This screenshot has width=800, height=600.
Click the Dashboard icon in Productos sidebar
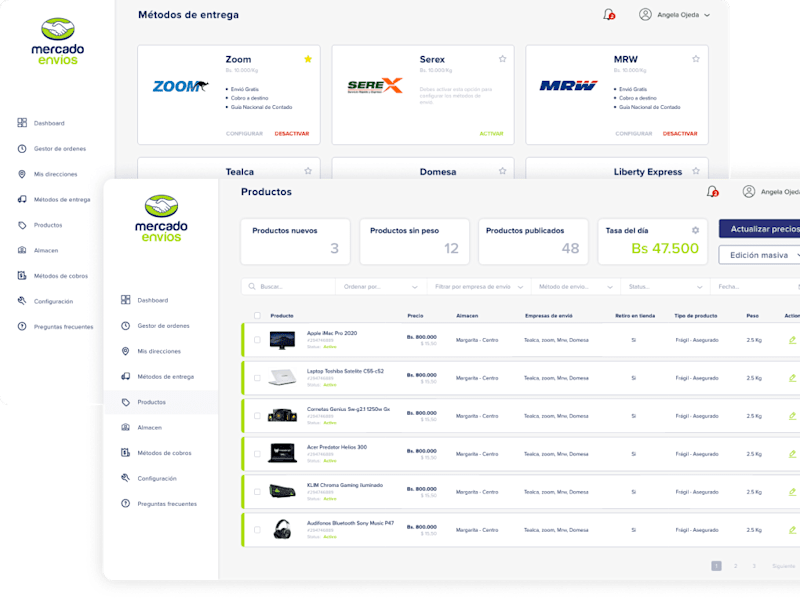tap(126, 300)
